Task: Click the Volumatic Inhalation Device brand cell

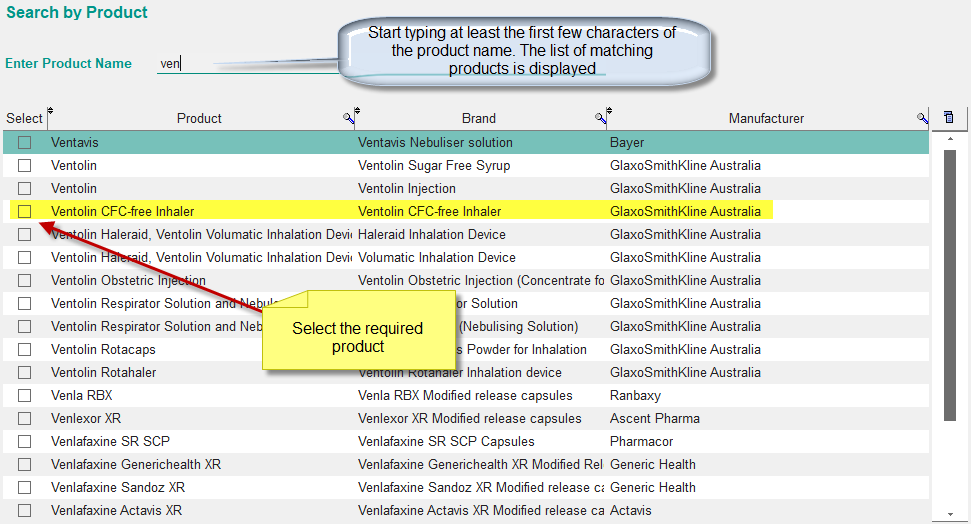Action: (x=437, y=257)
